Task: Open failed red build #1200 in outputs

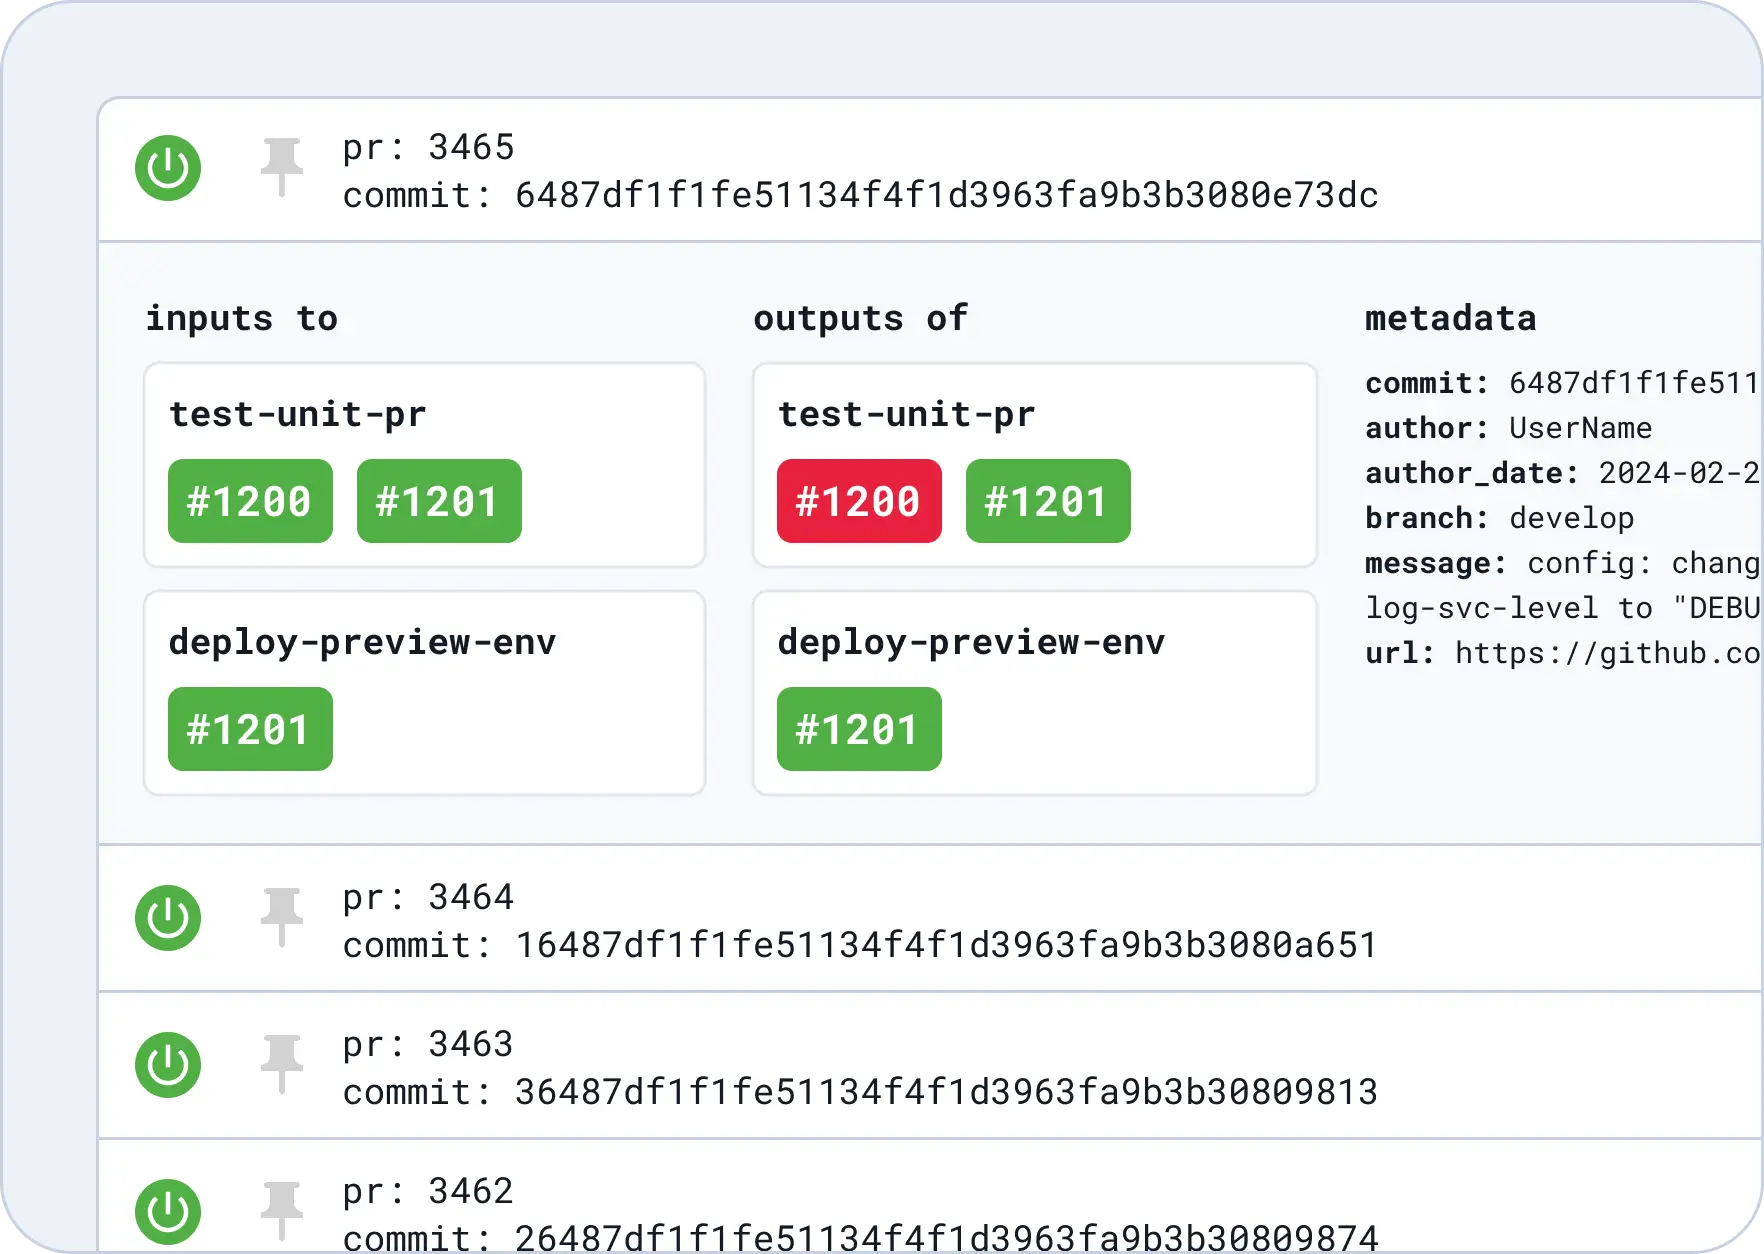Action: (x=859, y=501)
